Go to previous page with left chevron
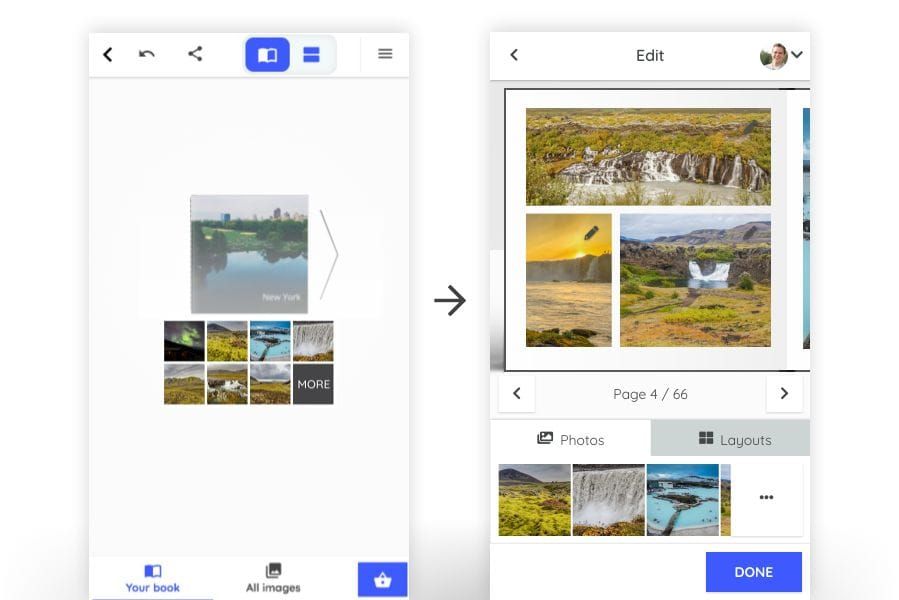This screenshot has height=600, width=899. coord(516,394)
